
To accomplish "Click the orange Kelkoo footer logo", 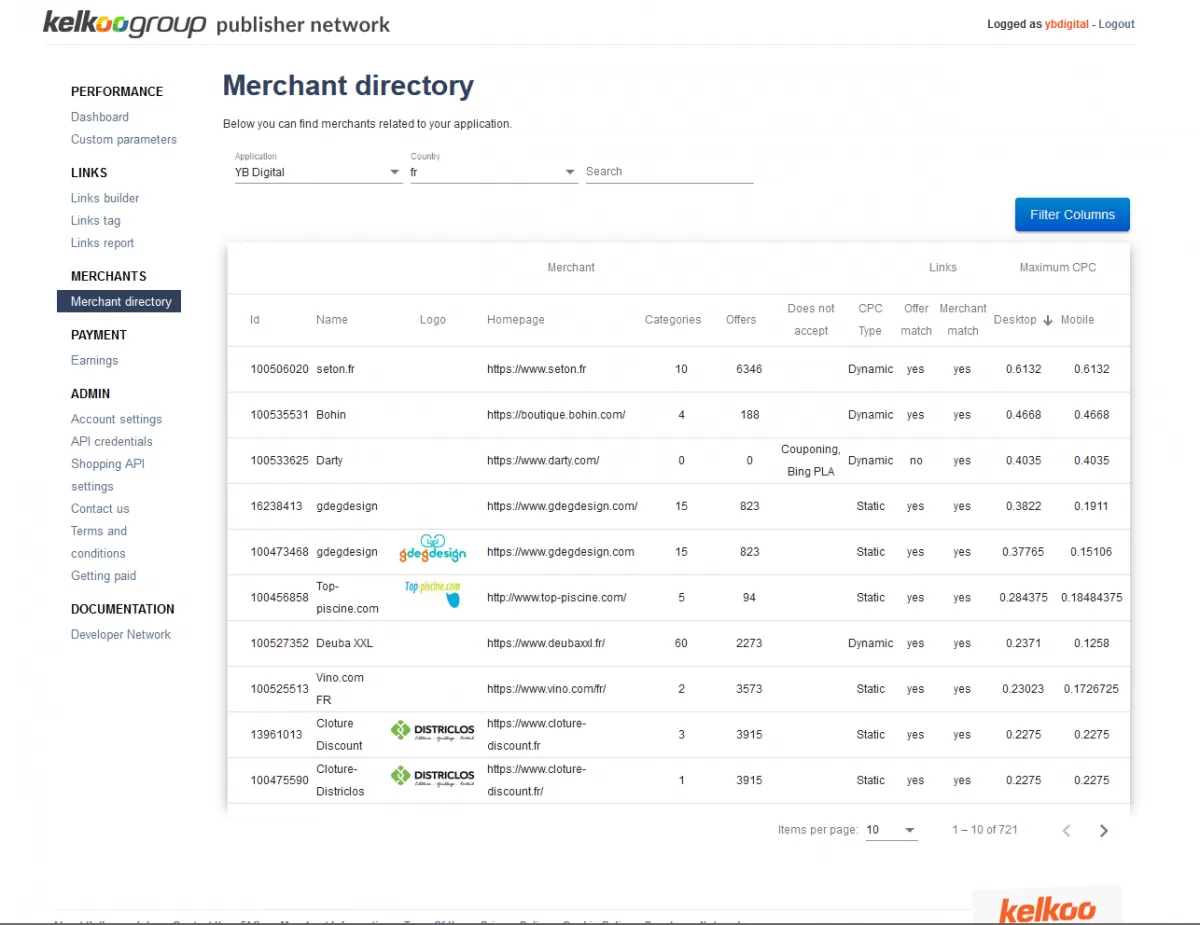I will pos(1047,908).
